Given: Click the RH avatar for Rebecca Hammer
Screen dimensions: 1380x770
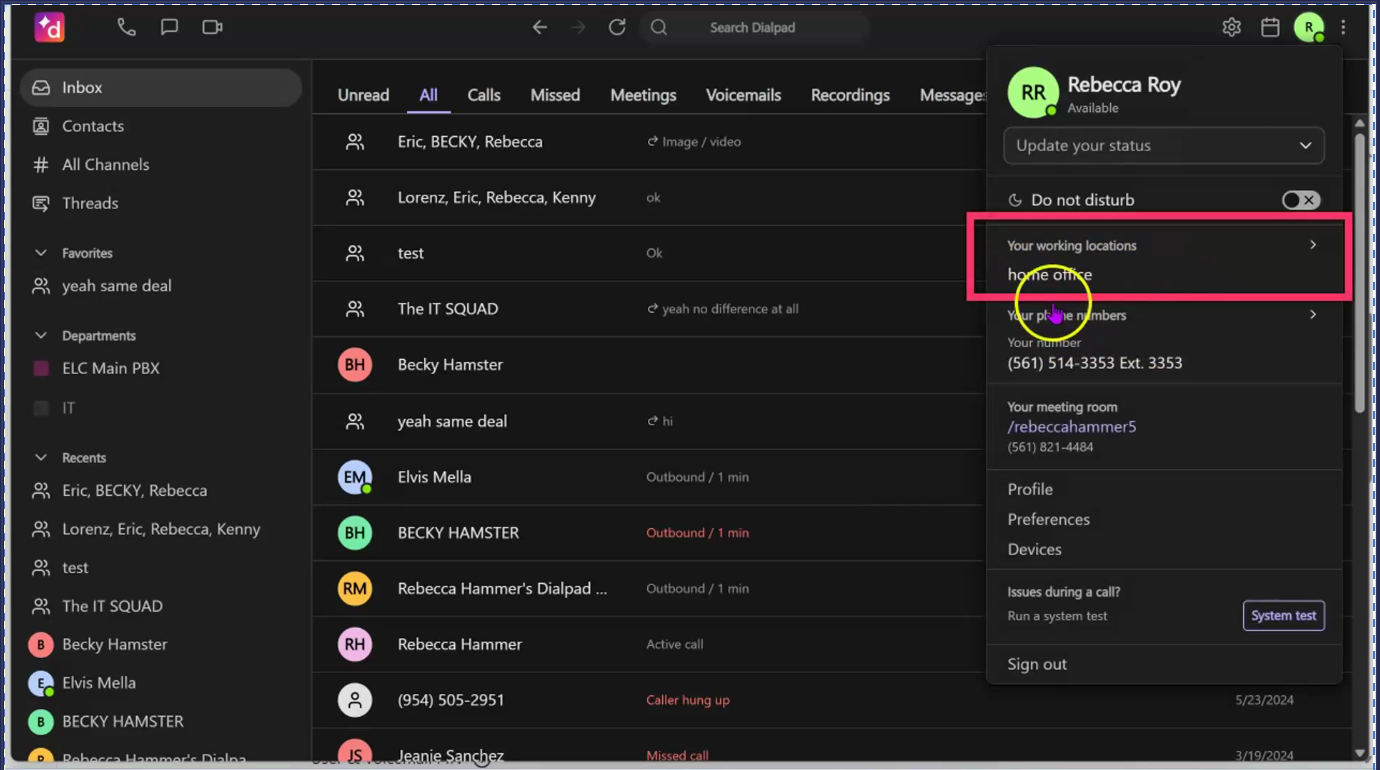Looking at the screenshot, I should click(x=355, y=645).
